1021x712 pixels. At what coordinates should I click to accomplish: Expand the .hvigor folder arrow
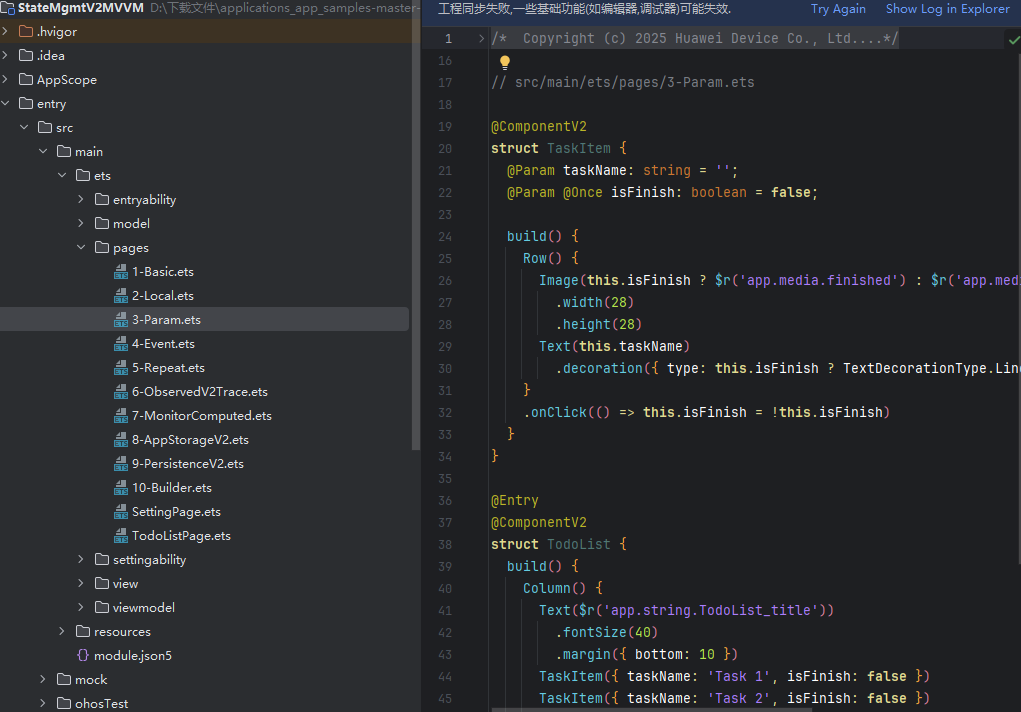5,31
